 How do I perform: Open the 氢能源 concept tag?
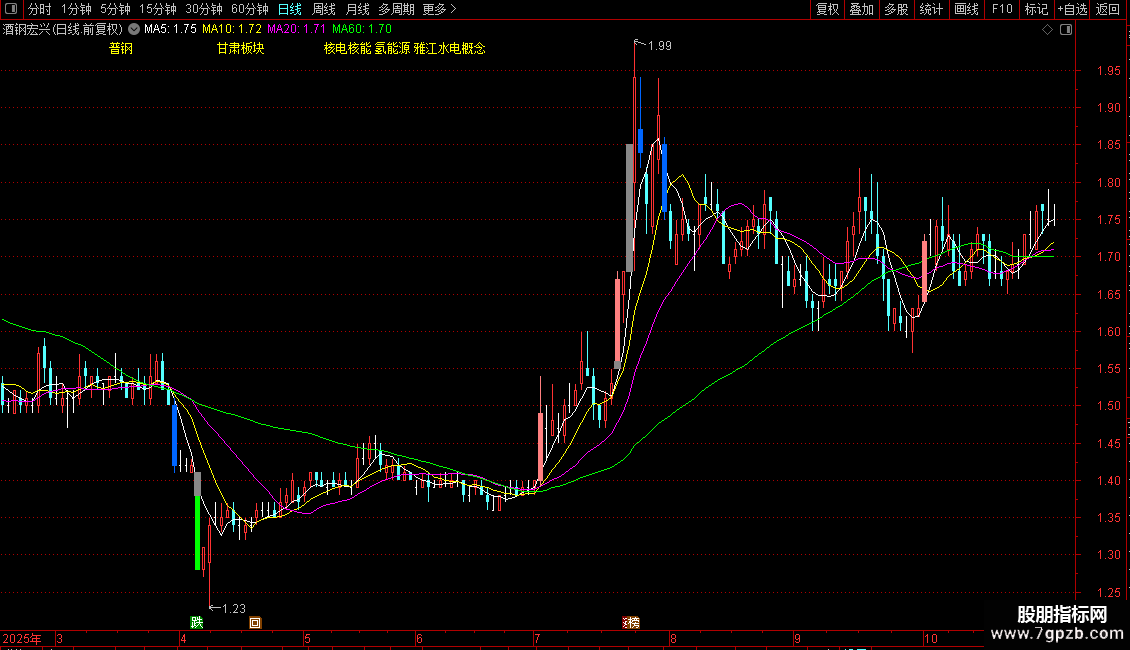coord(392,48)
